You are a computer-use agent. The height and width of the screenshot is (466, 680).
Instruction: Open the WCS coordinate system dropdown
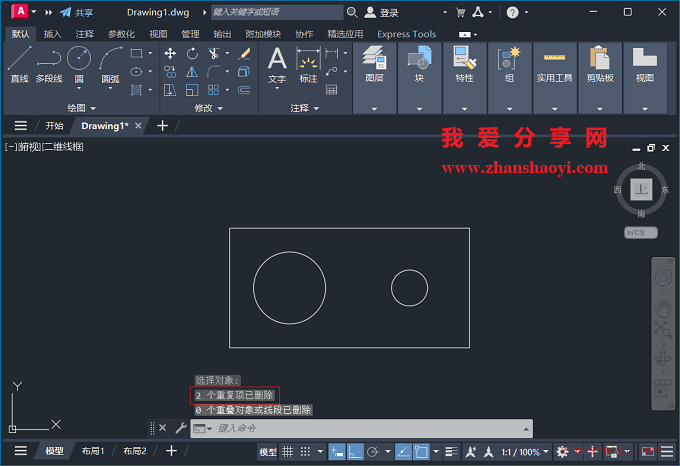click(641, 232)
